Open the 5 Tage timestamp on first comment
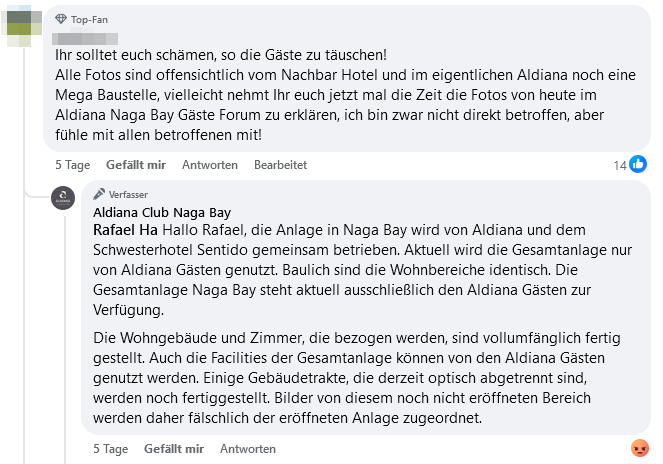Image resolution: width=663 pixels, height=464 pixels. pos(73,165)
